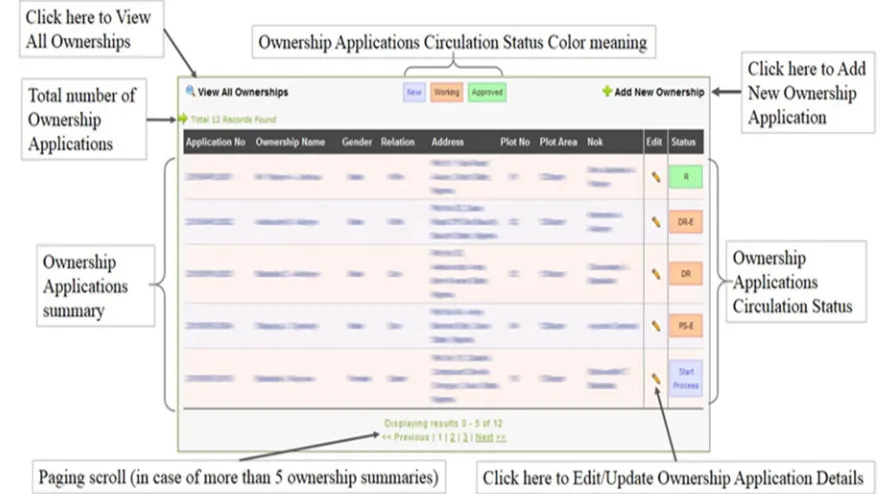Click the Nok column header
Viewport: 880px width, 494px height.
click(595, 142)
